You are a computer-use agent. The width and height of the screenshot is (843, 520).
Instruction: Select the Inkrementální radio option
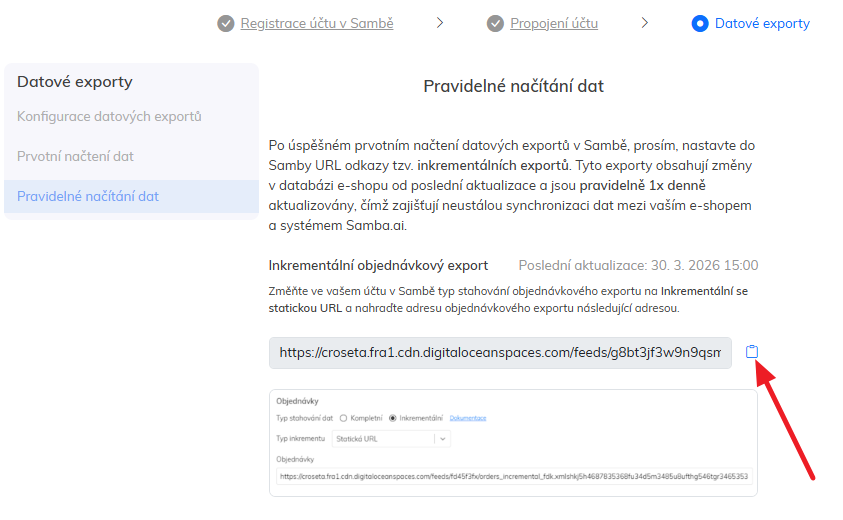pyautogui.click(x=393, y=418)
